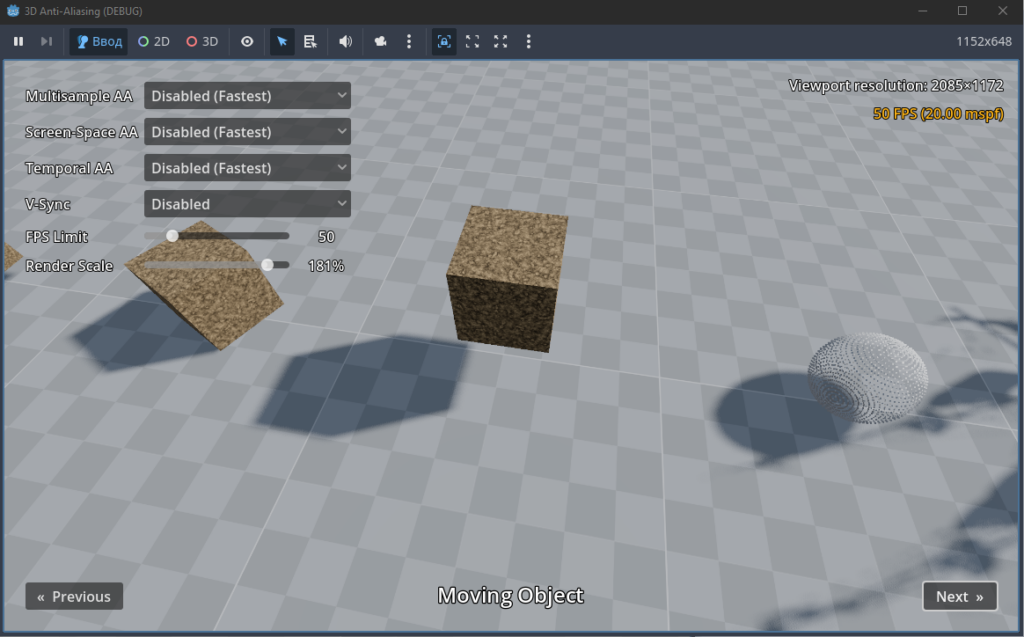This screenshot has height=637, width=1024.
Task: Click the Godot icon in title bar
Action: pos(12,11)
